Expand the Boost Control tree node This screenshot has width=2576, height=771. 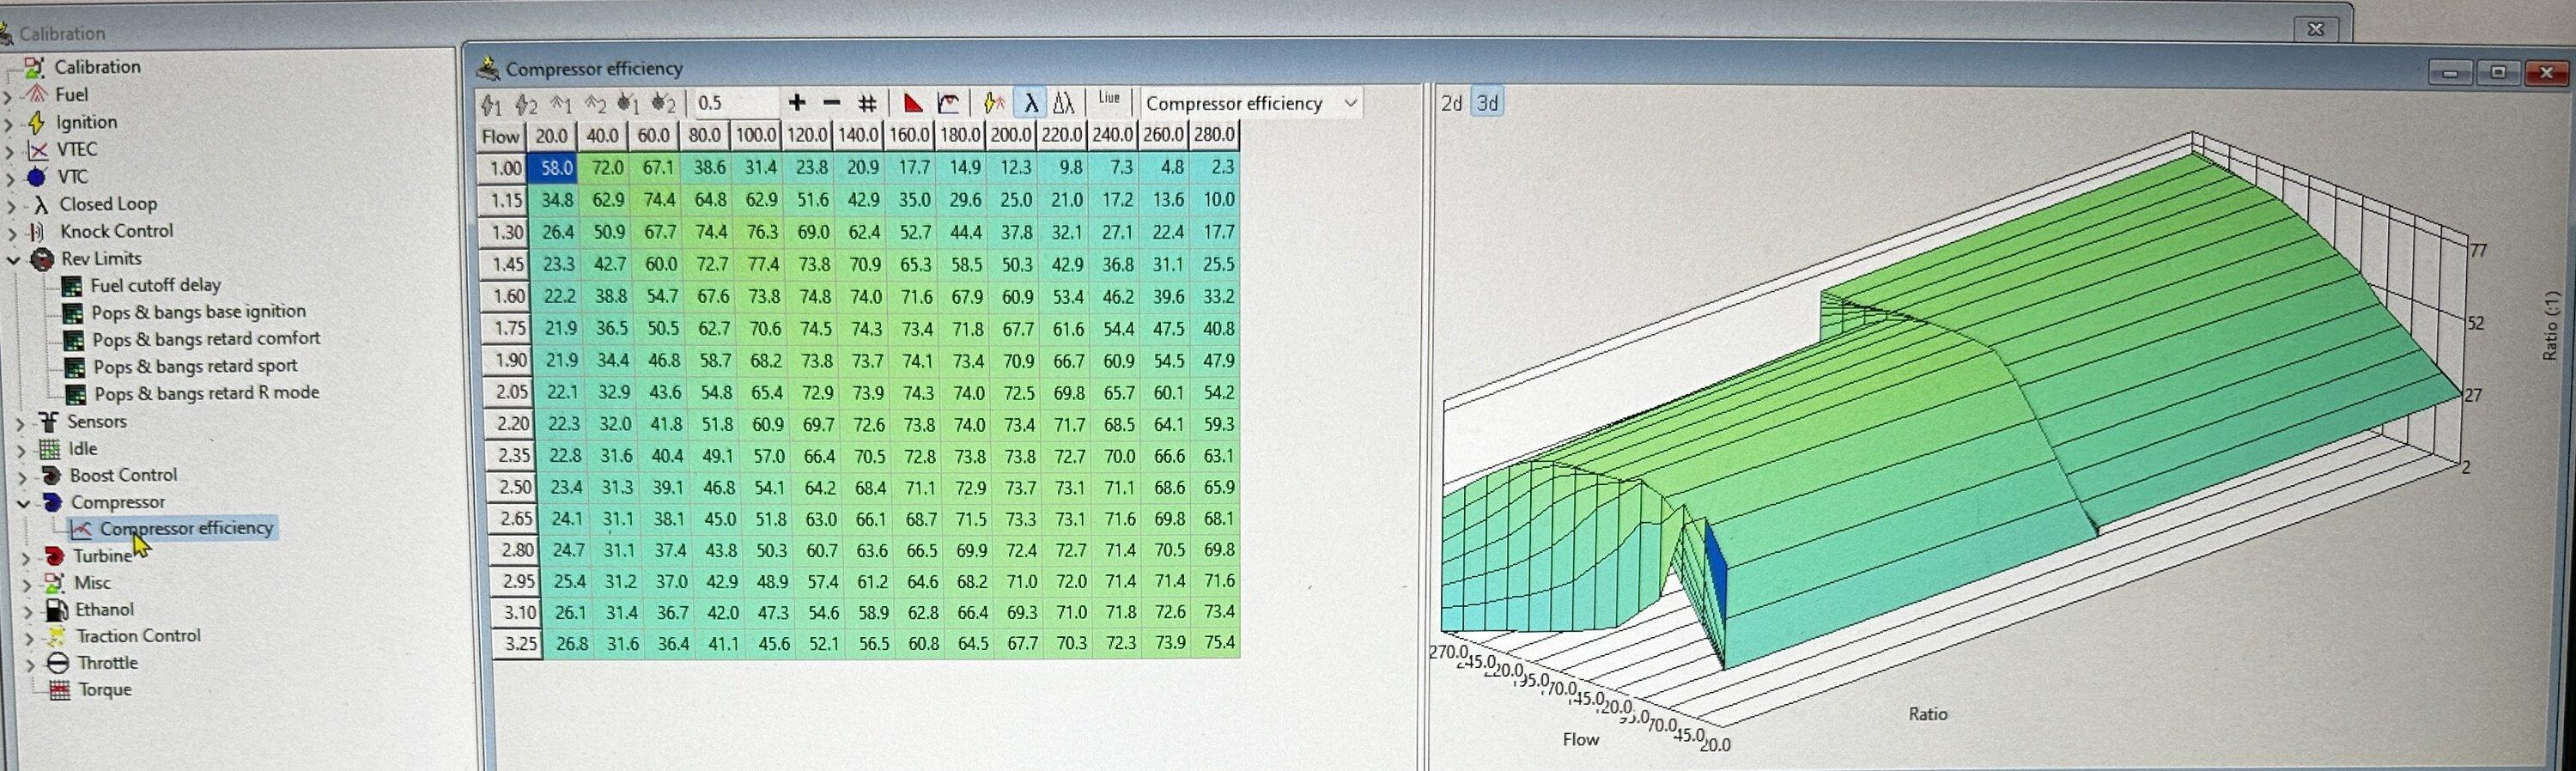(22, 476)
